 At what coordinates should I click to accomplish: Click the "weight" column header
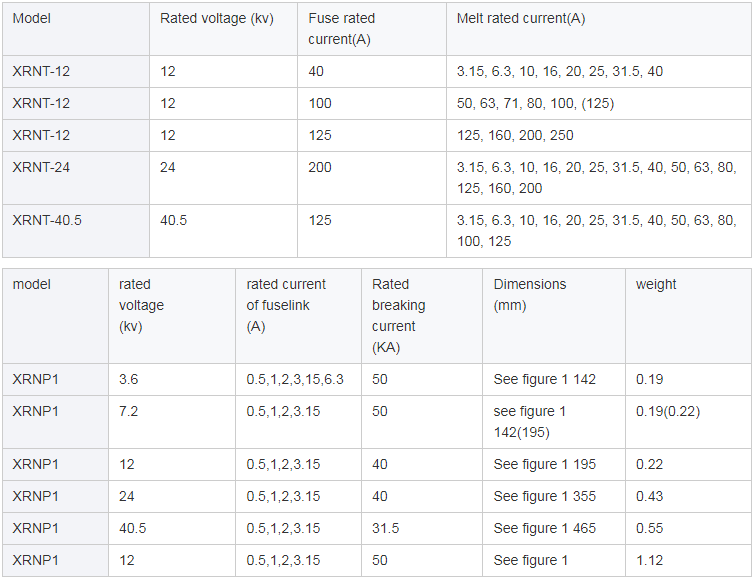pyautogui.click(x=656, y=284)
